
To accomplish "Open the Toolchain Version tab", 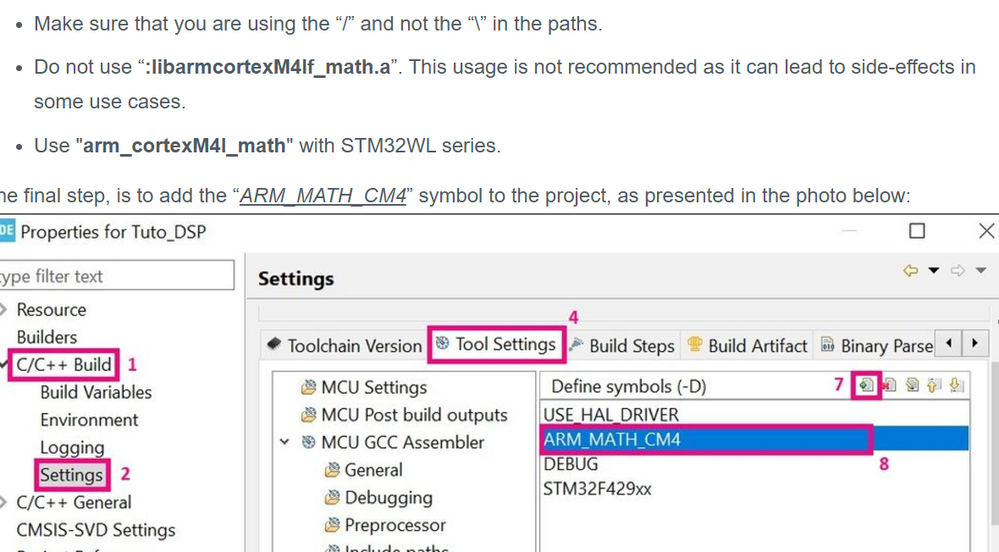I will click(x=344, y=346).
